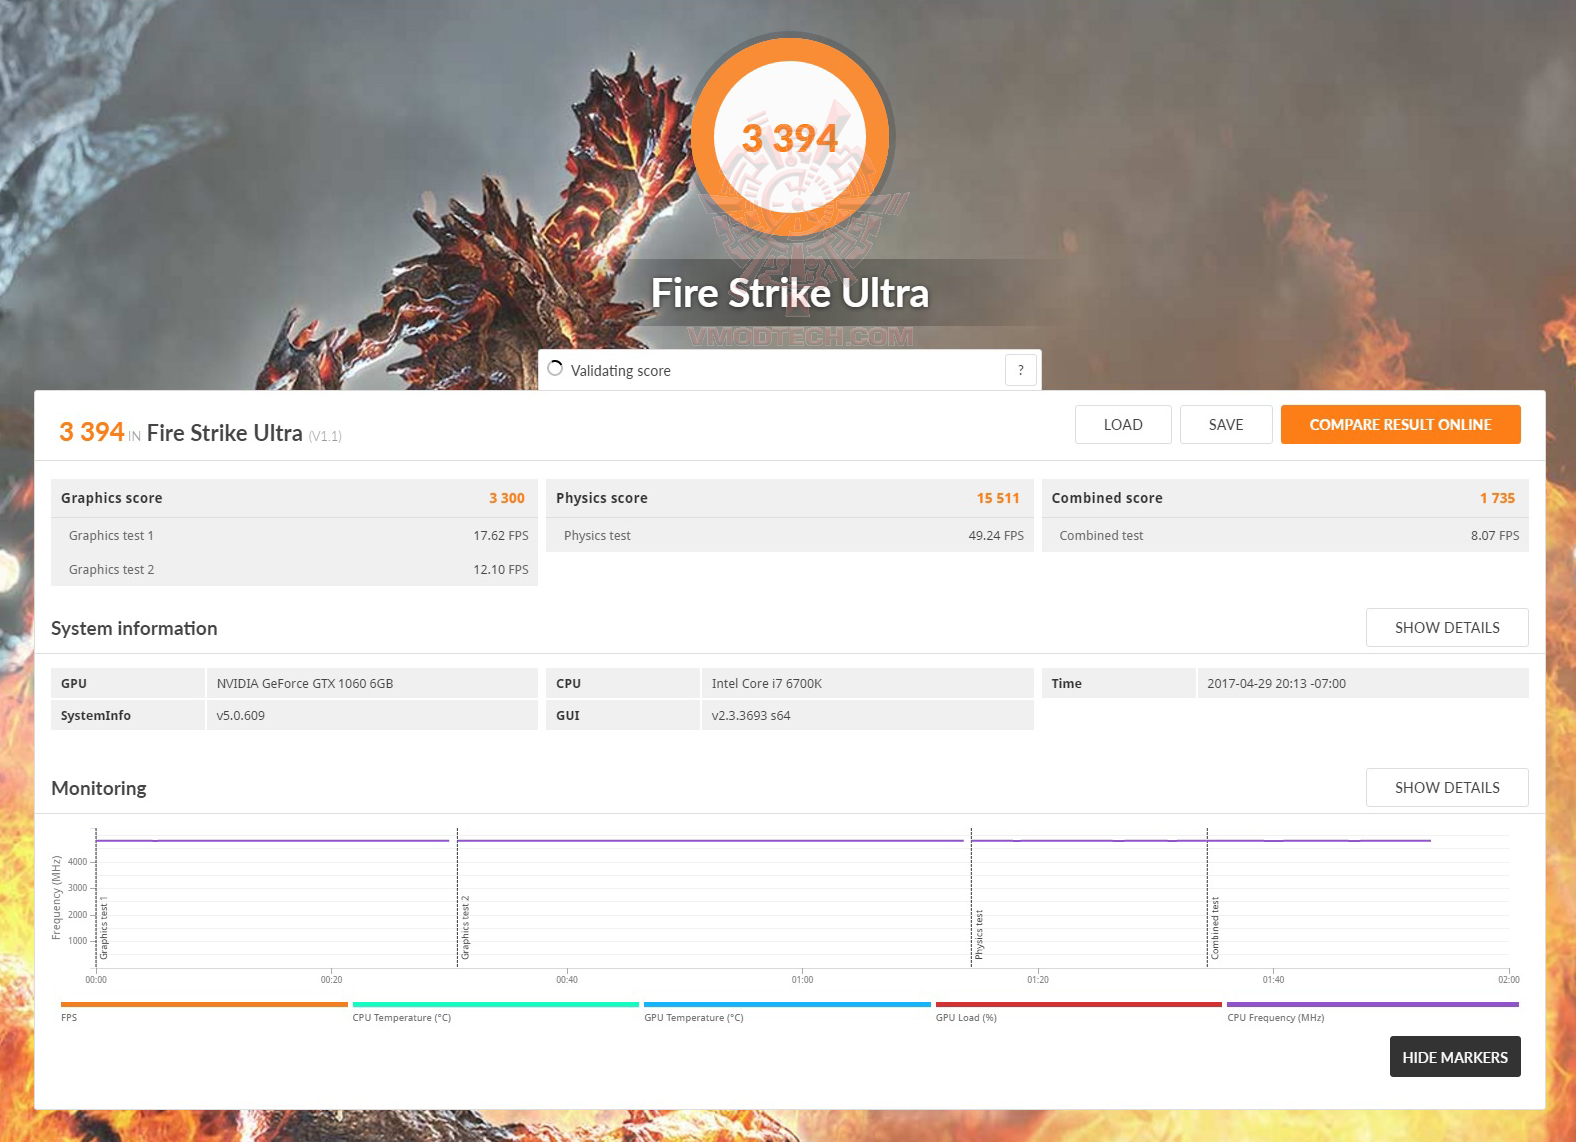Click the Graphics score value 3 300

[507, 498]
